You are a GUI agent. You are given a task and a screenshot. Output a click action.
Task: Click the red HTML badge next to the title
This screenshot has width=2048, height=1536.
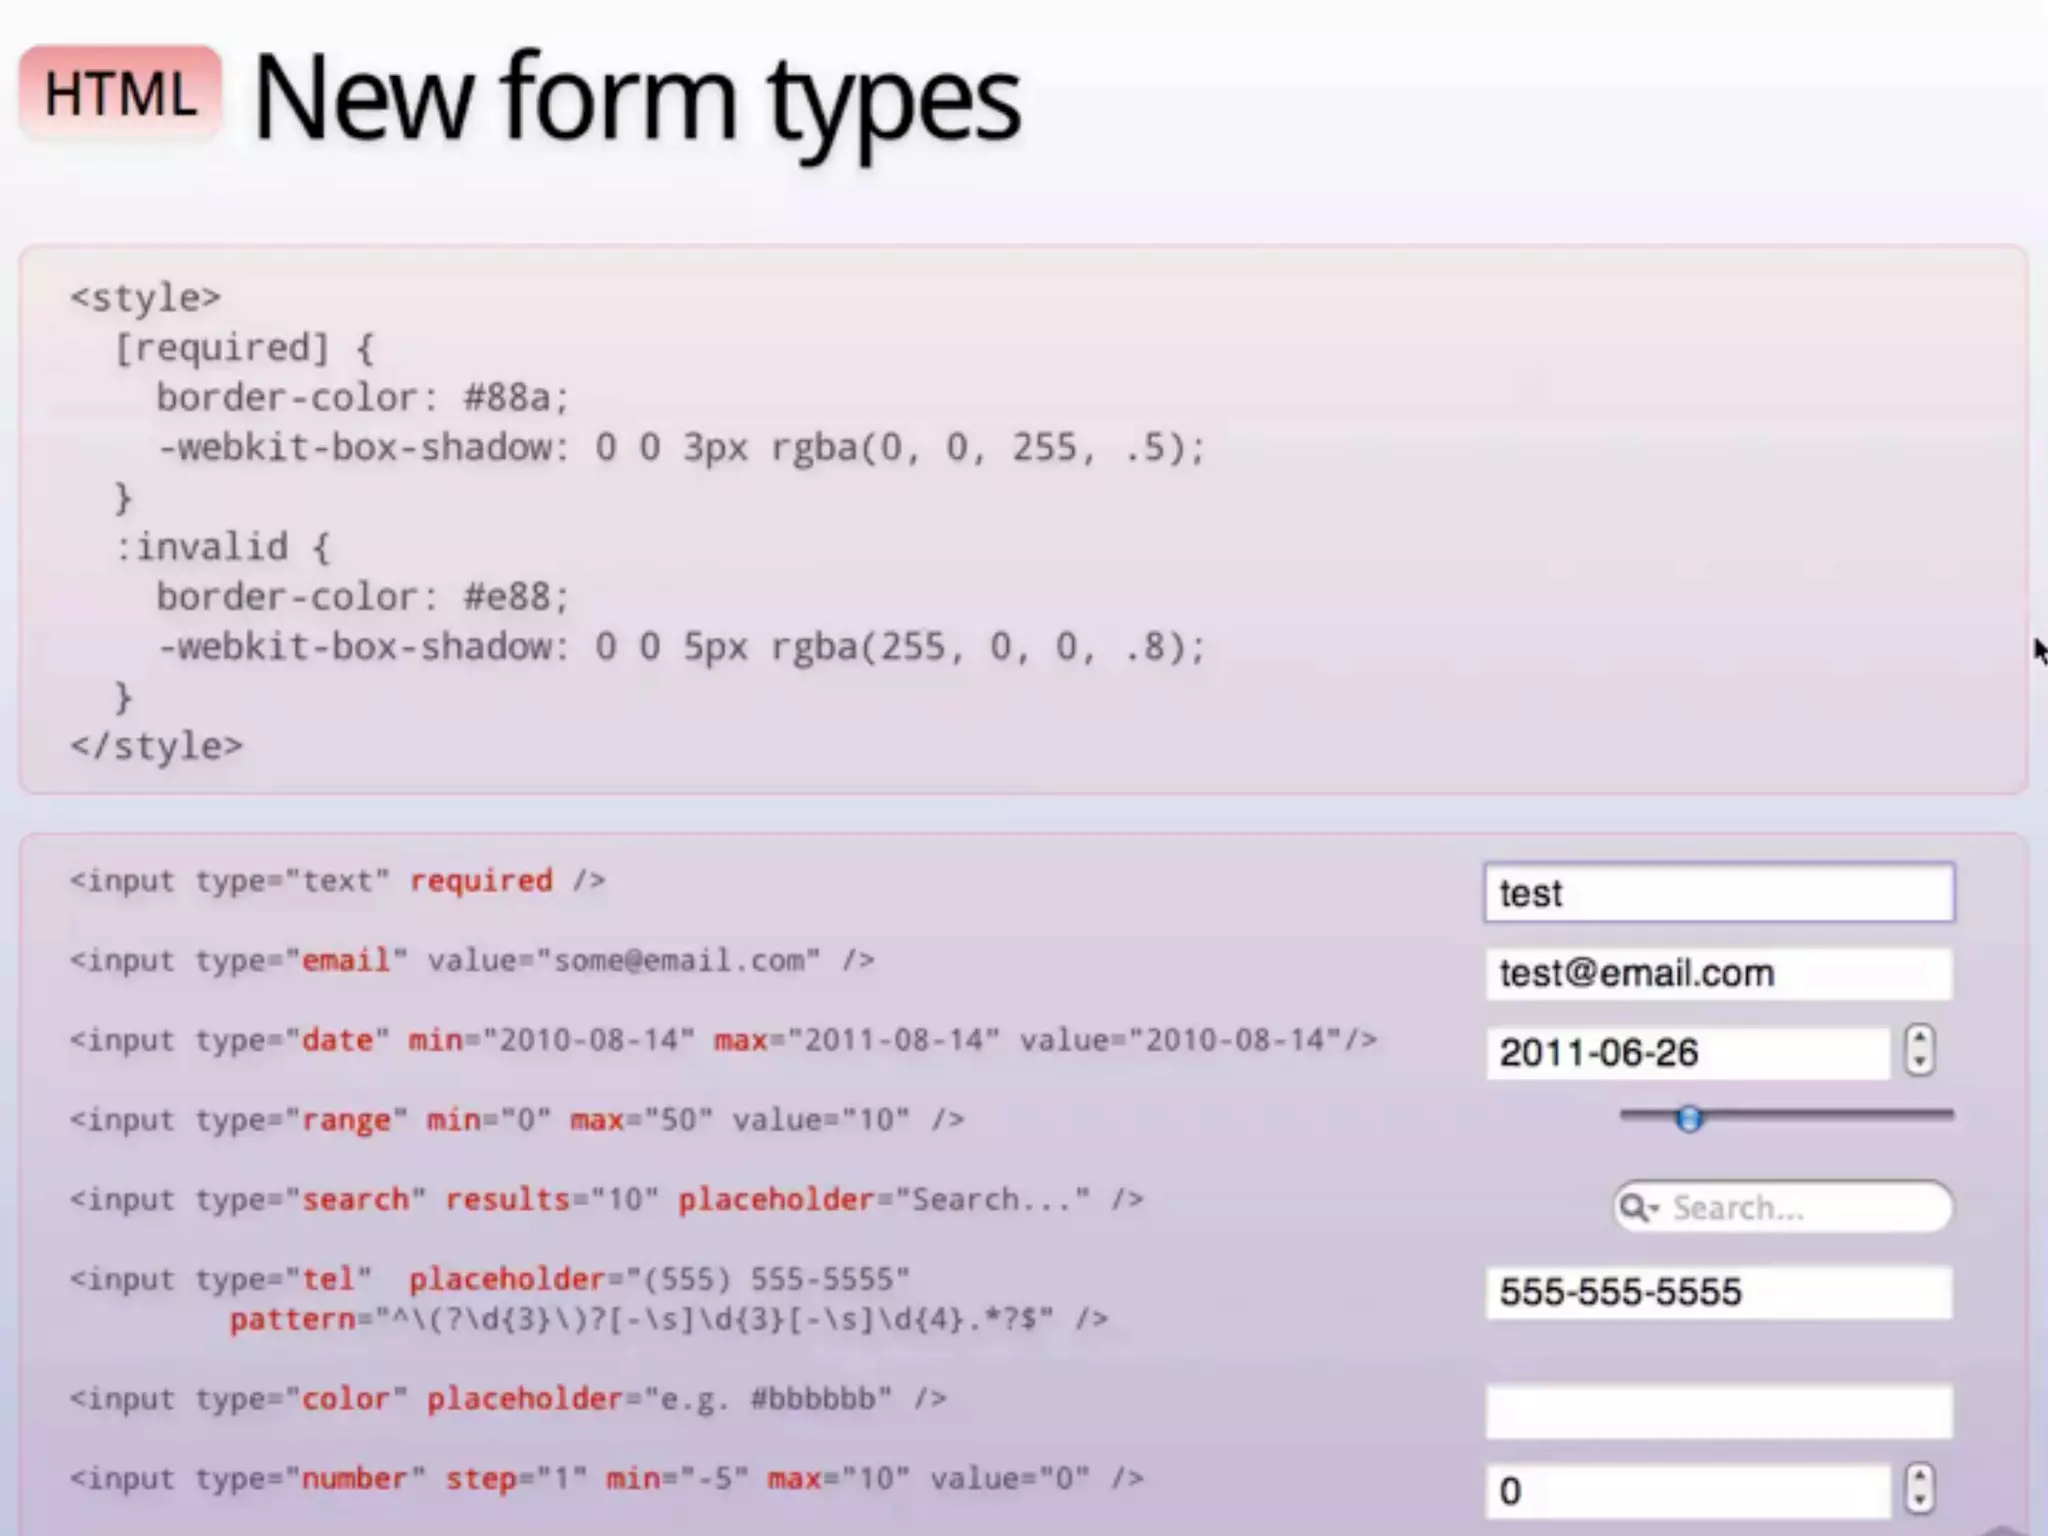[120, 94]
